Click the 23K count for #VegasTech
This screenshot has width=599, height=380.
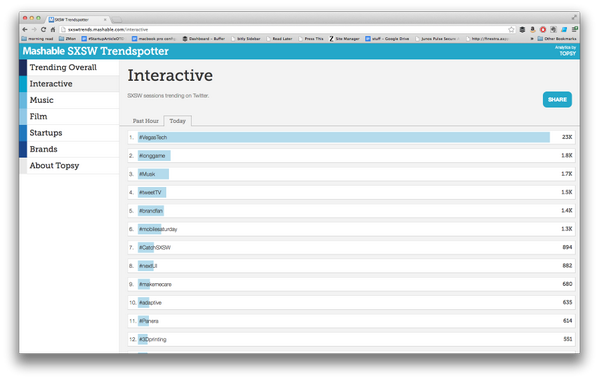(567, 137)
